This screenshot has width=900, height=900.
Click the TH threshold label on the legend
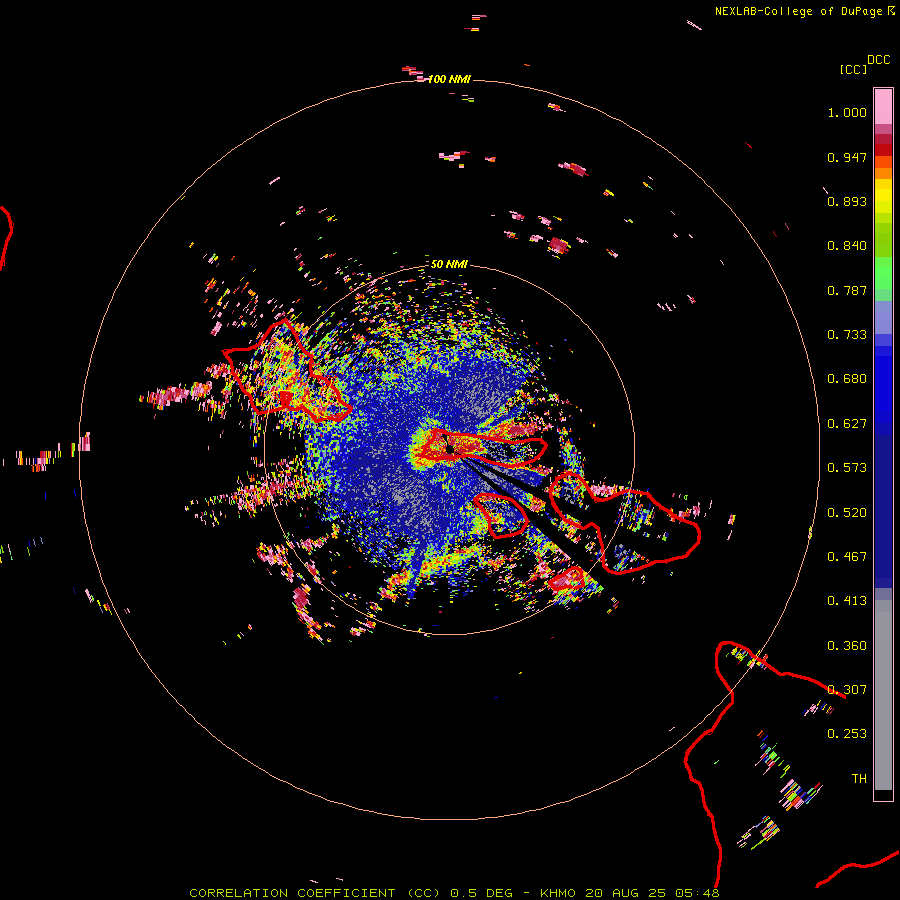tap(859, 778)
